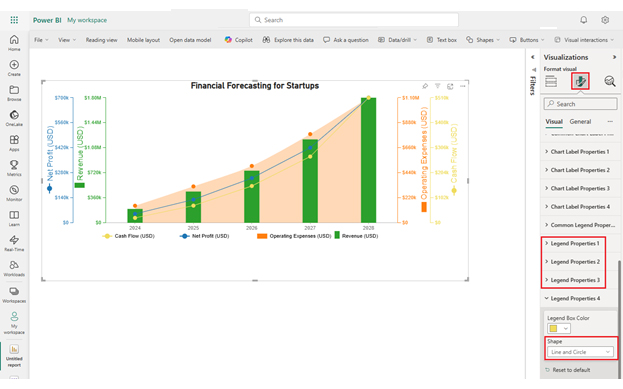Viewport: 623px width, 389px height.
Task: Select the Untitled report sidebar item
Action: (14, 356)
